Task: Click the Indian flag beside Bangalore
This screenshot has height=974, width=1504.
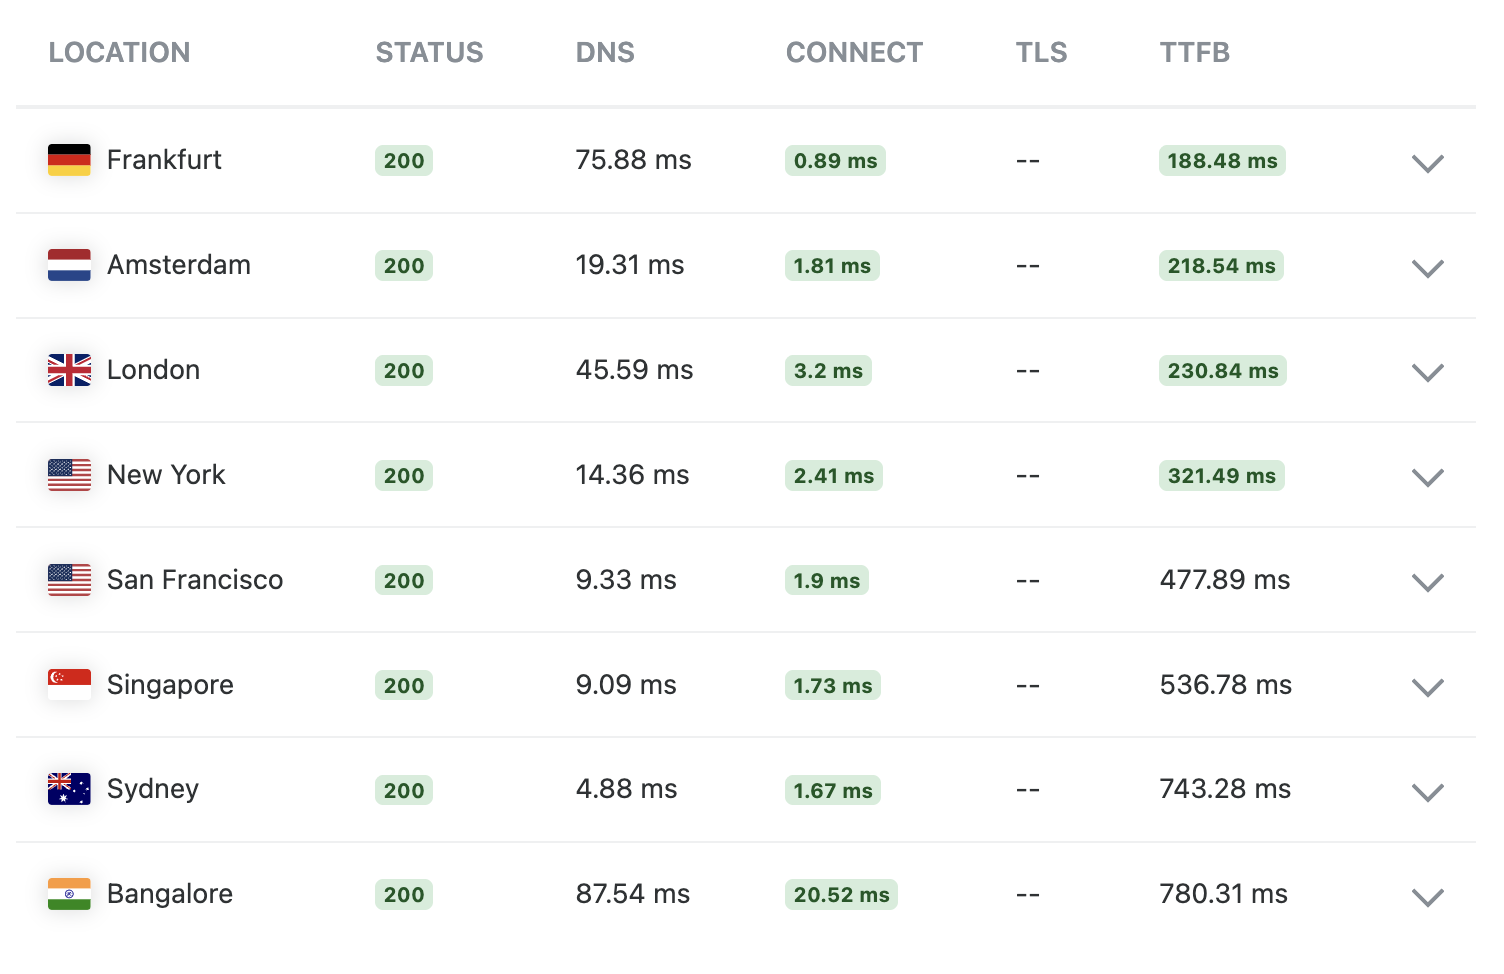Action: (x=69, y=894)
